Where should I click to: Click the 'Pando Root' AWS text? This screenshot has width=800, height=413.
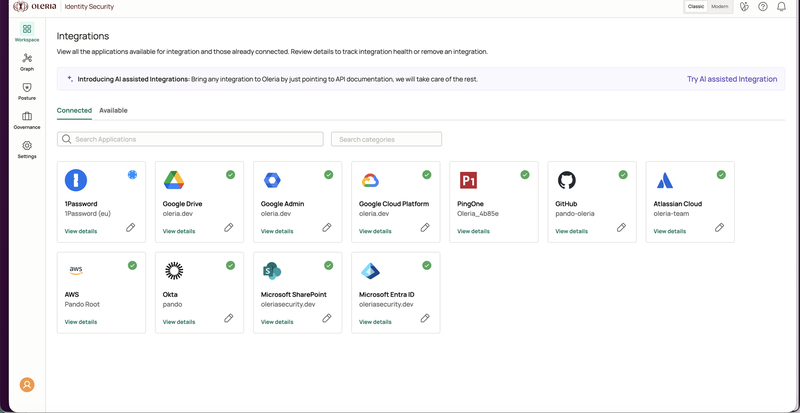click(82, 305)
